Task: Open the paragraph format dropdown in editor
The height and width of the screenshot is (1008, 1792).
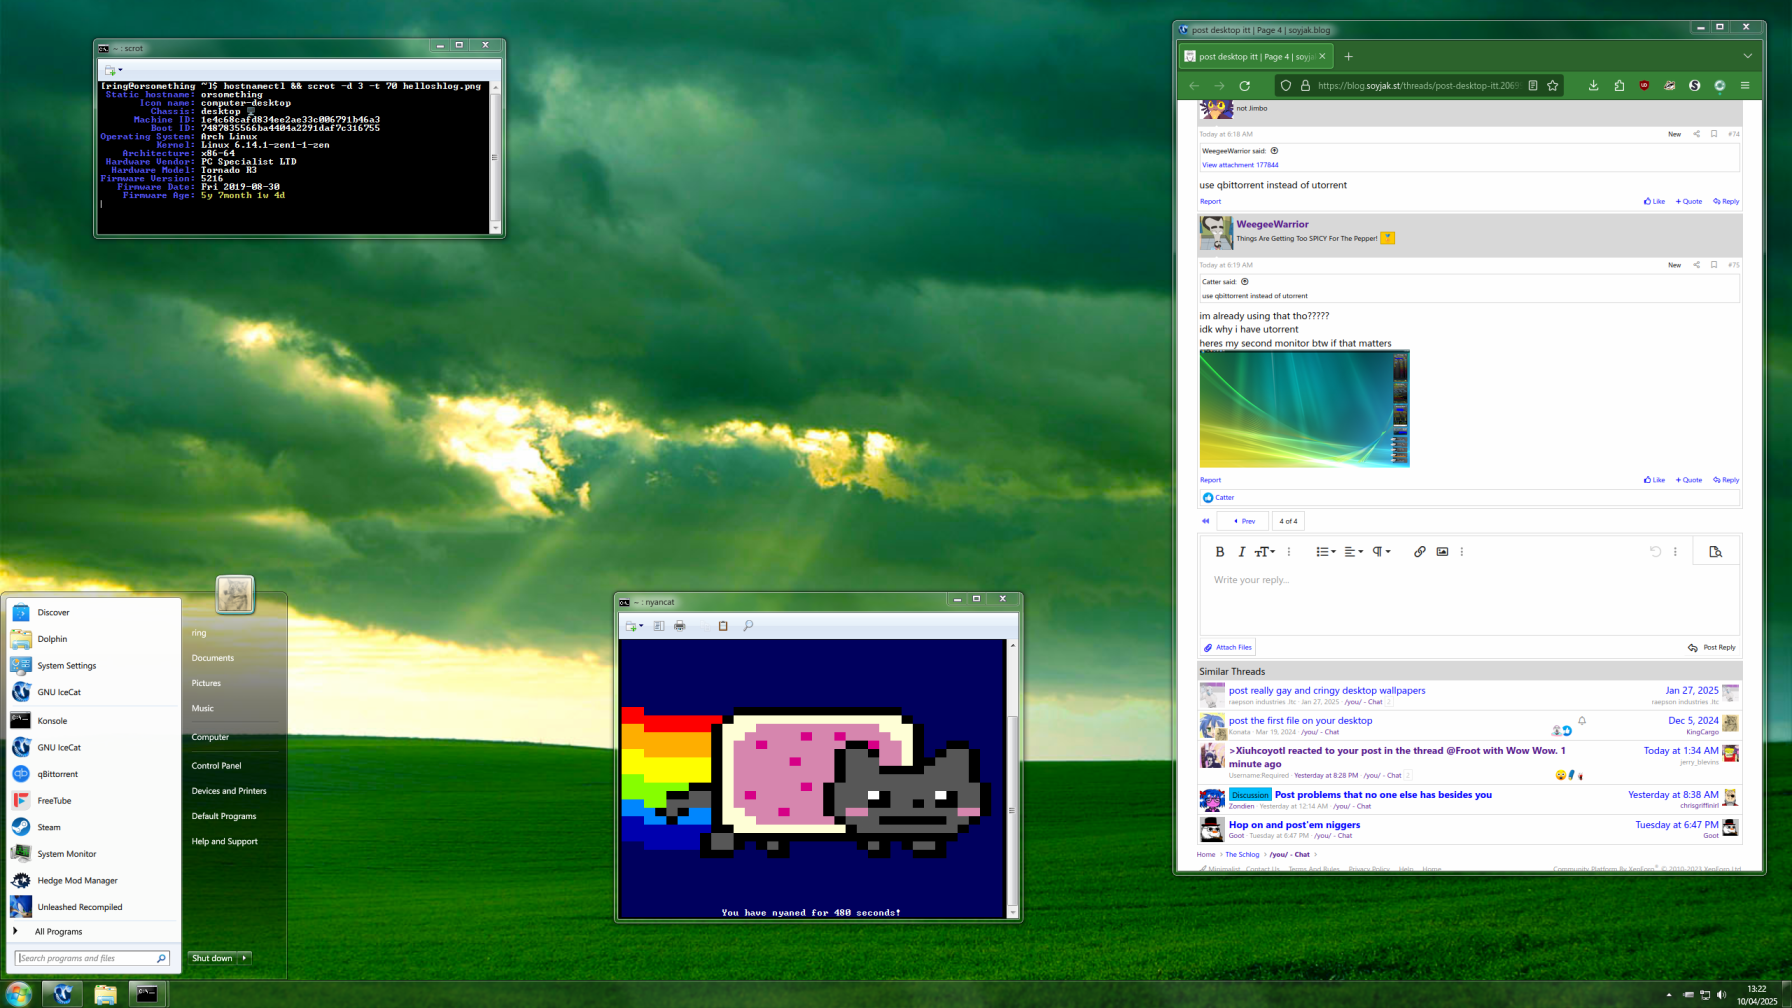Action: click(x=1381, y=552)
